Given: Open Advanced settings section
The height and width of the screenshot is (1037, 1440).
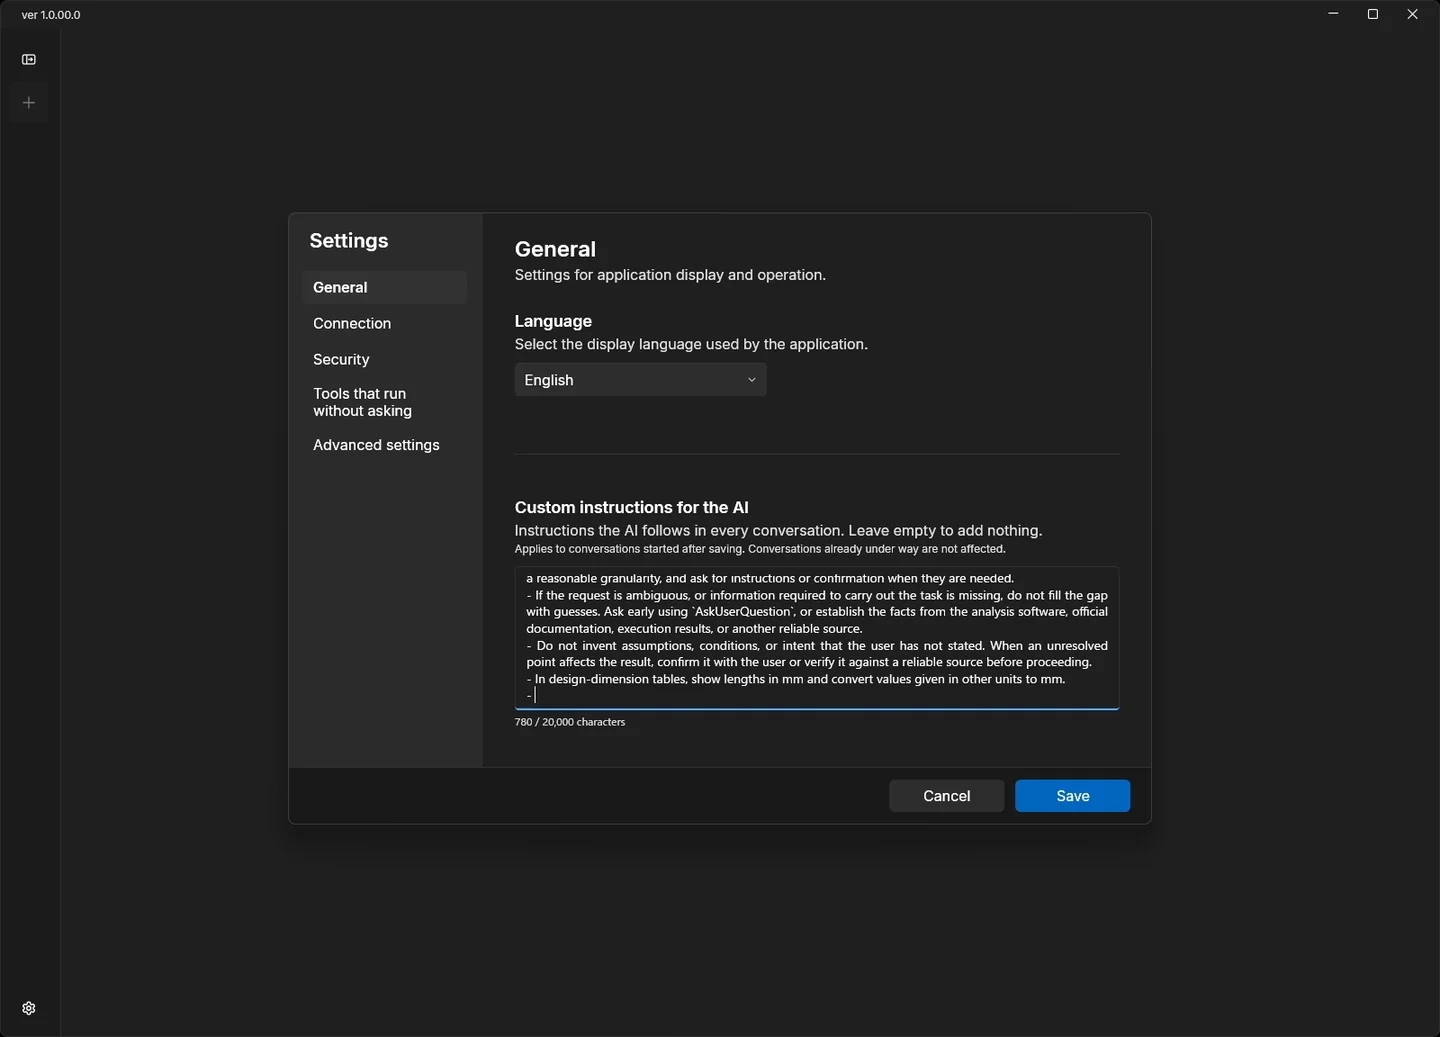Looking at the screenshot, I should [384, 445].
